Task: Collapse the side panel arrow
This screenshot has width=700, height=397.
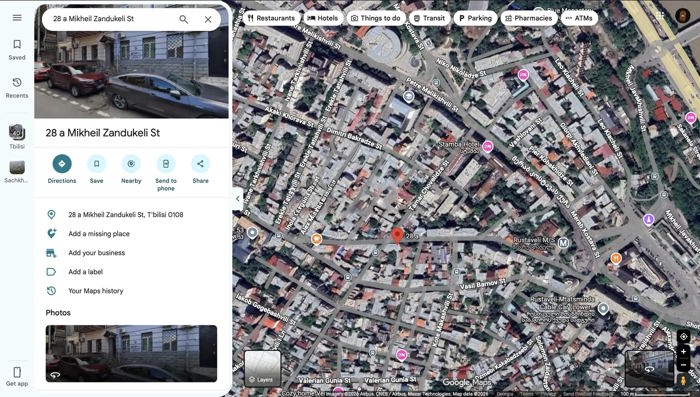Action: [238, 199]
